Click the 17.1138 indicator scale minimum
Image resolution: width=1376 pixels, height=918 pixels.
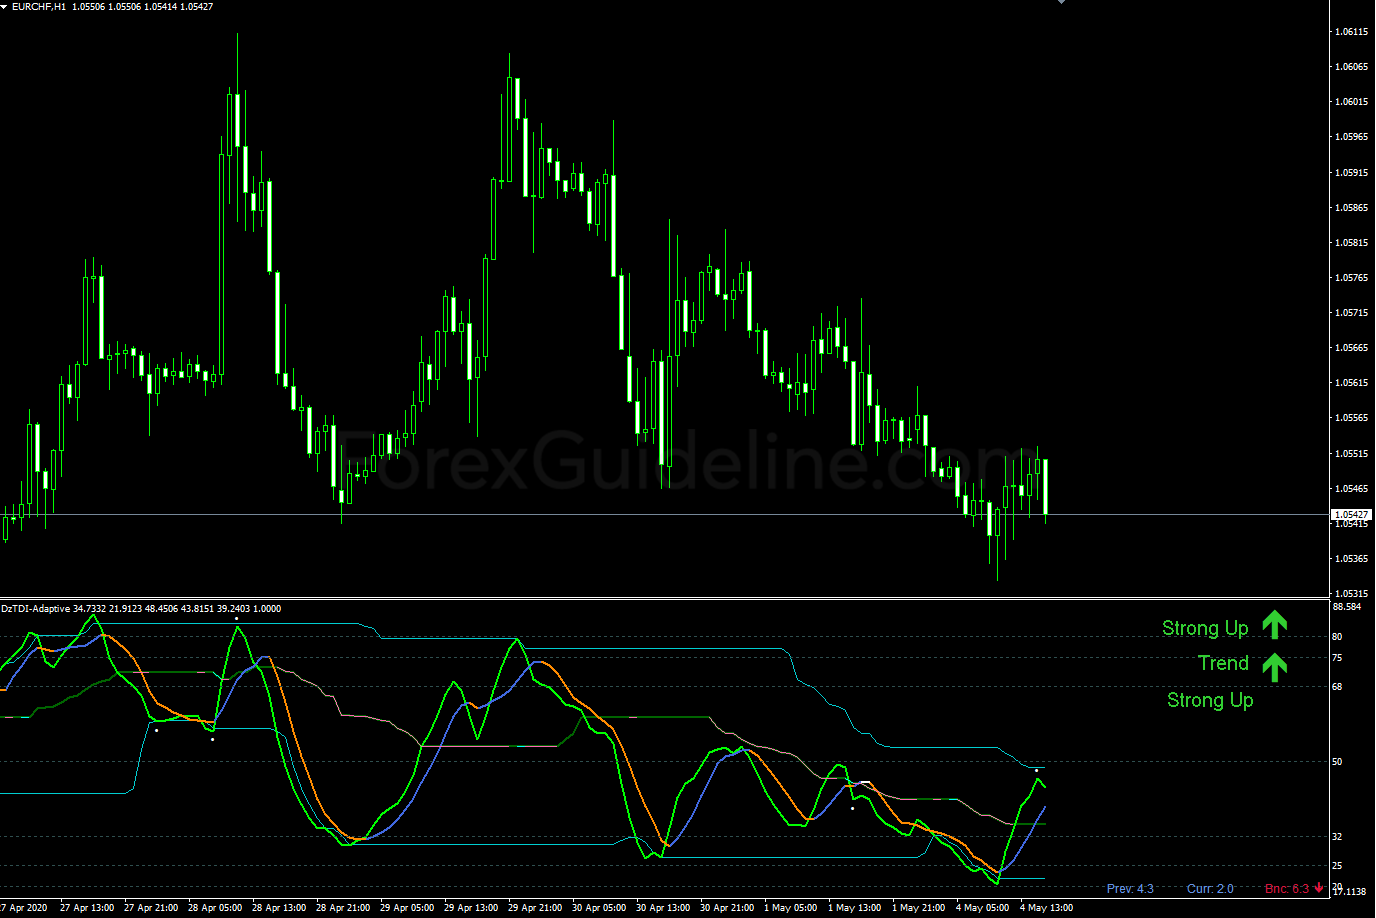click(x=1350, y=892)
